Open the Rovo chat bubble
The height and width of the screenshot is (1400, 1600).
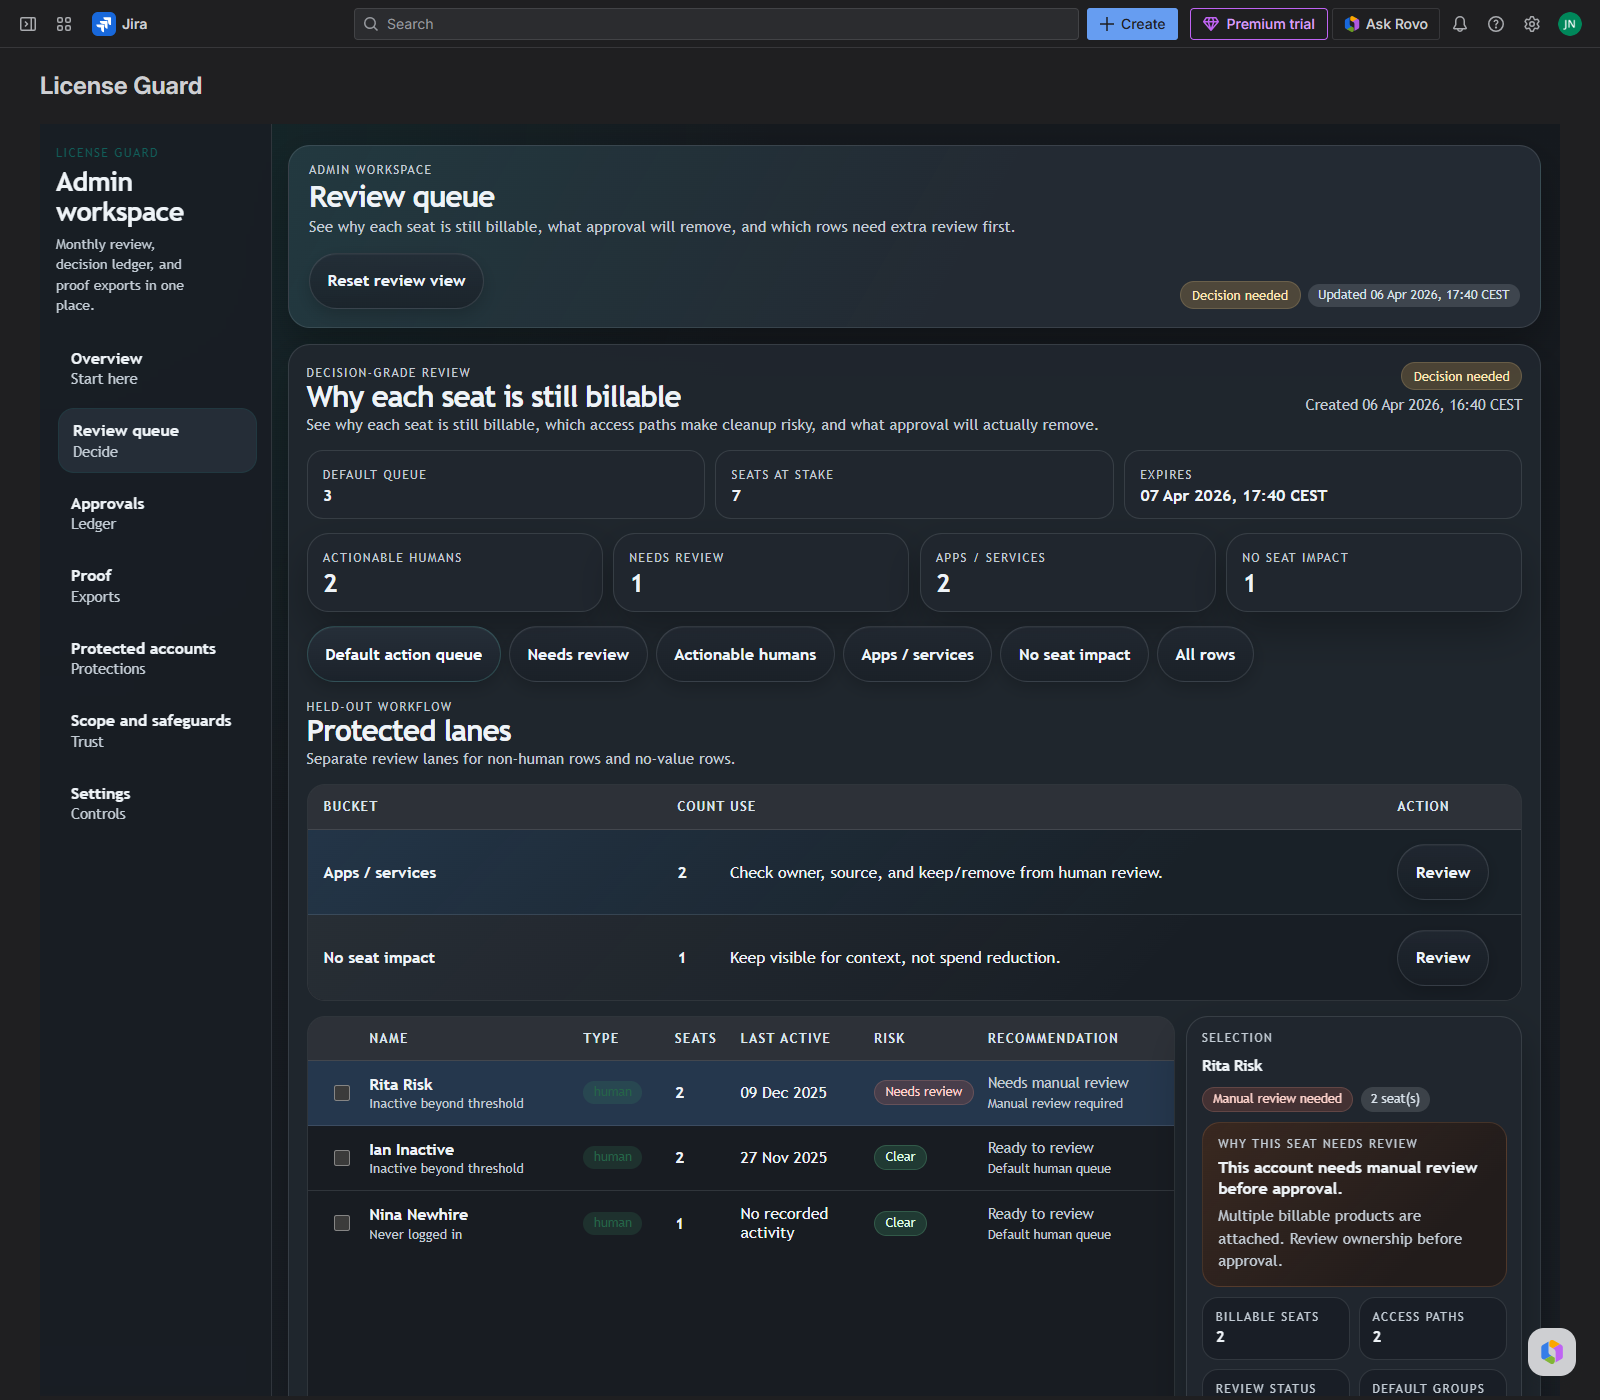point(1552,1352)
